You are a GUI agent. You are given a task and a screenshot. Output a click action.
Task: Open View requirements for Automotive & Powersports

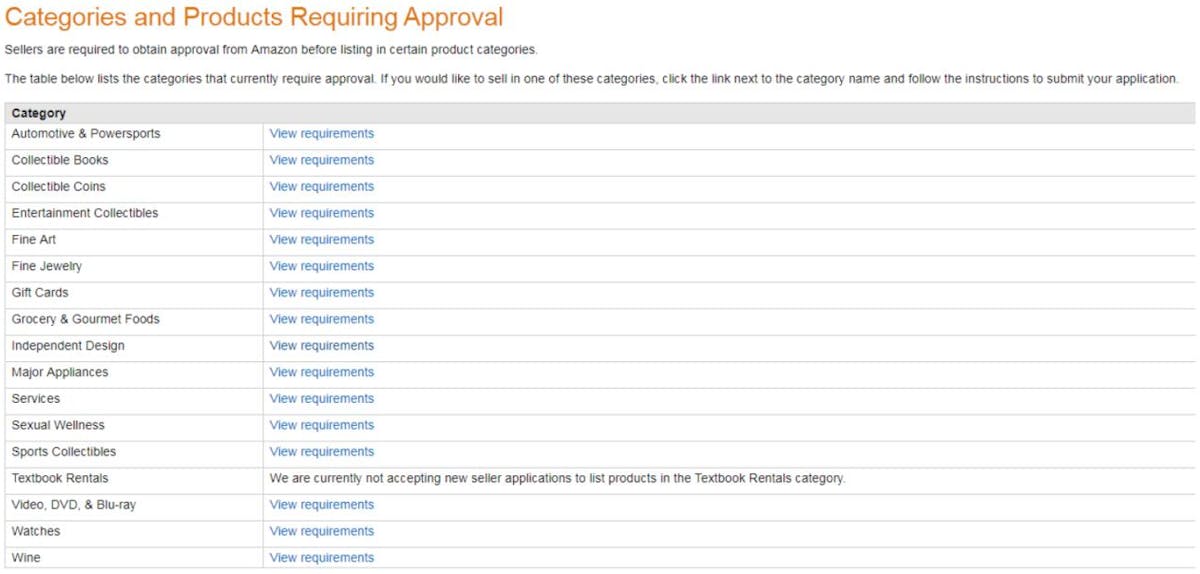321,133
